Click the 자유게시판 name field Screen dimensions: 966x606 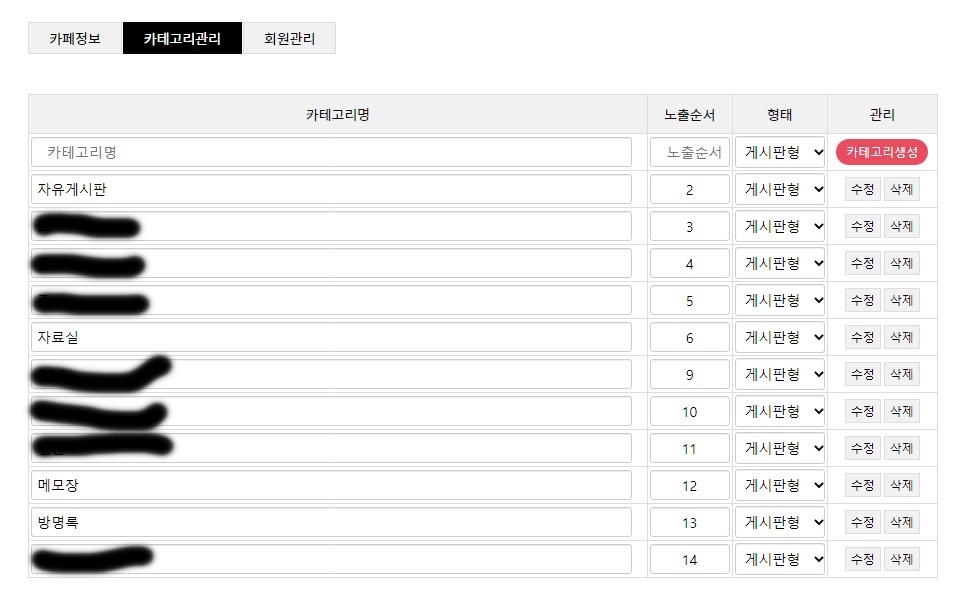pyautogui.click(x=332, y=189)
